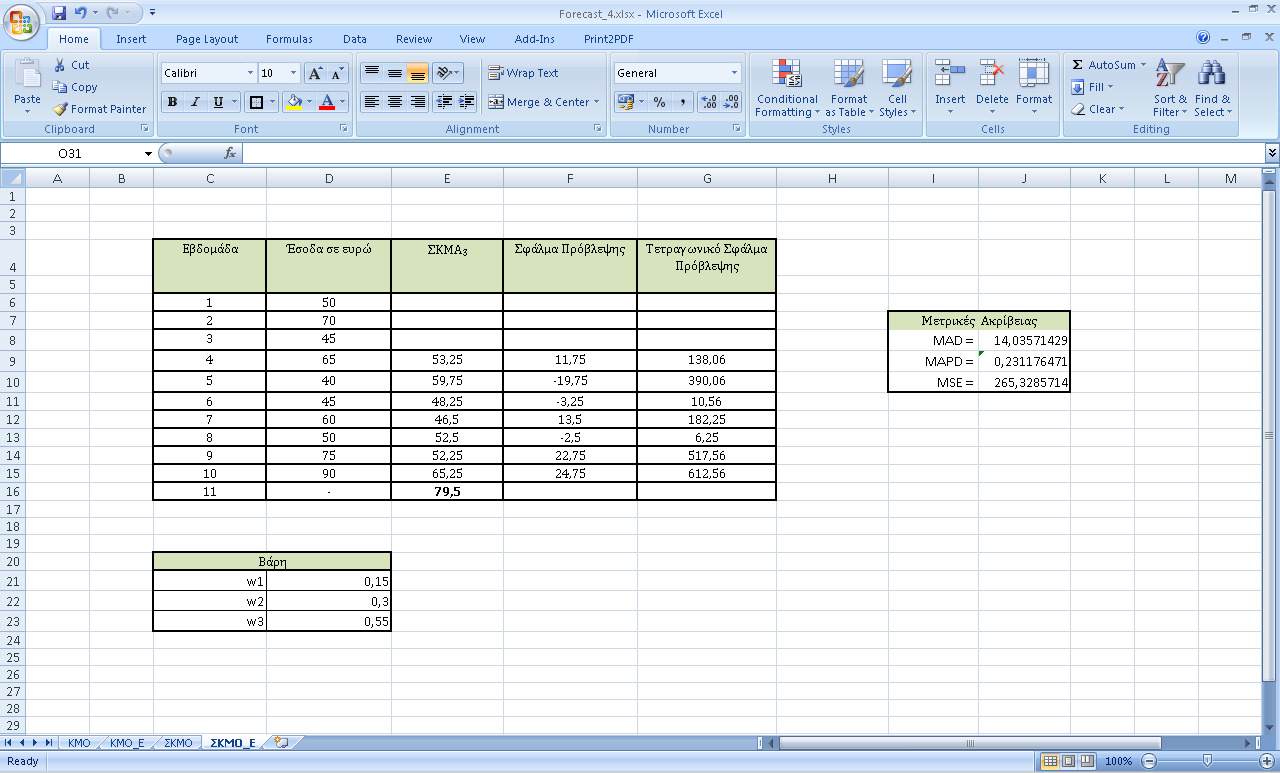Decrease font size with Shrink Font icon
This screenshot has width=1280, height=773.
pos(337,73)
